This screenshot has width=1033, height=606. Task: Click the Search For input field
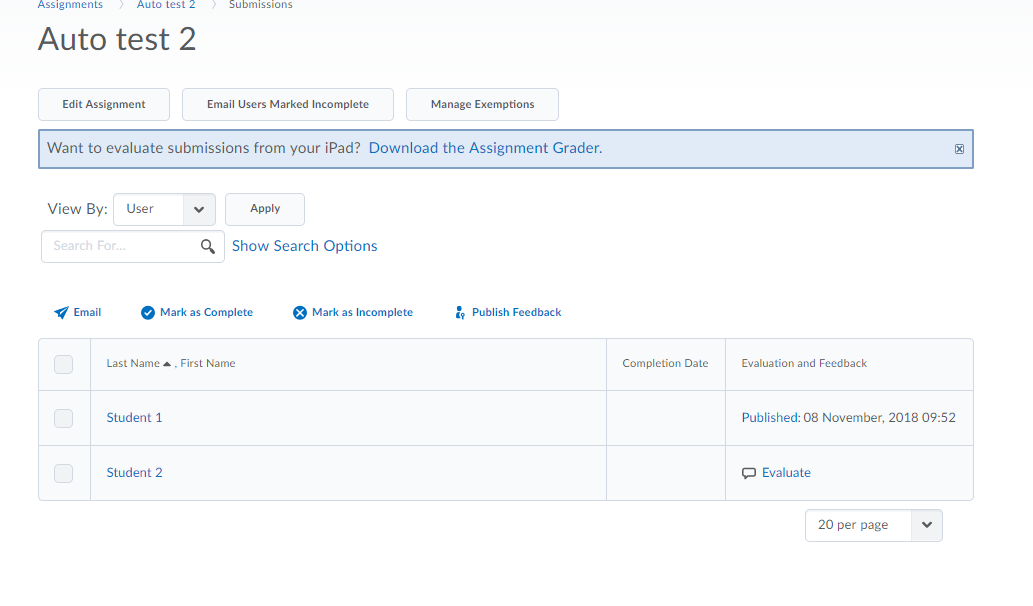tap(120, 246)
